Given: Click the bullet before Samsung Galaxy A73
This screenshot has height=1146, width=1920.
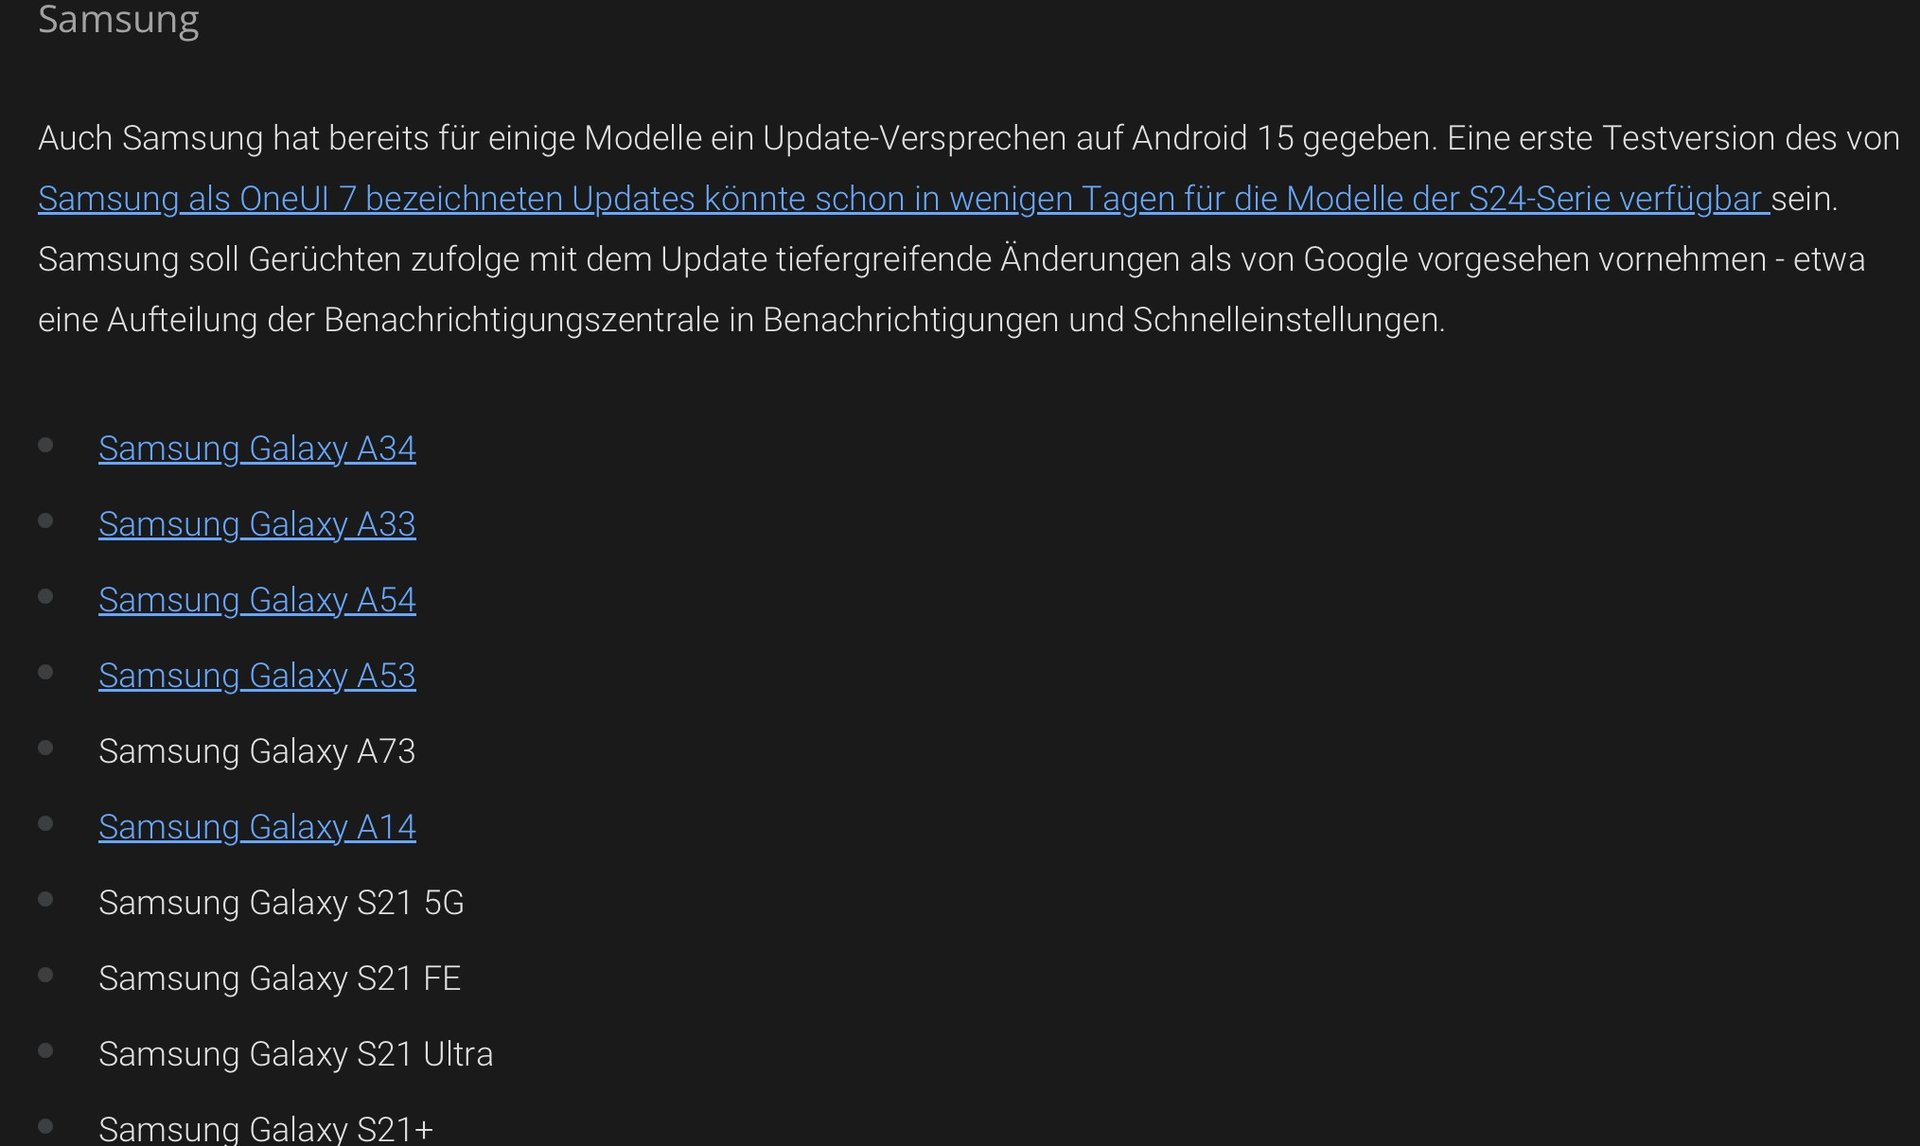Looking at the screenshot, I should click(x=45, y=748).
